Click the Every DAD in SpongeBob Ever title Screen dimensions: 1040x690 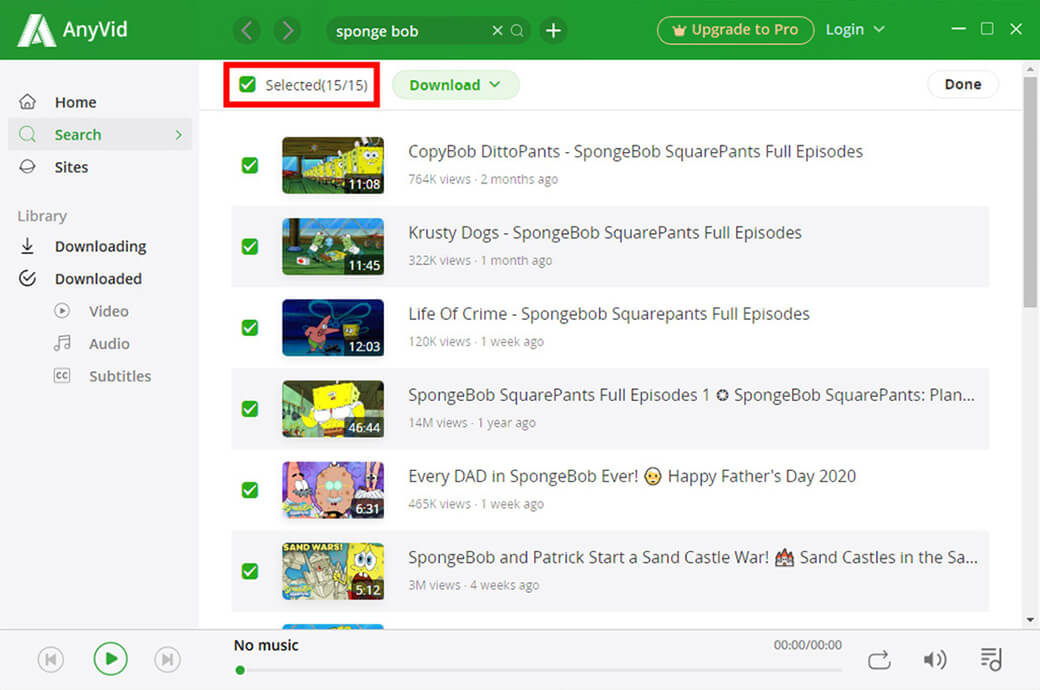pyautogui.click(x=632, y=476)
